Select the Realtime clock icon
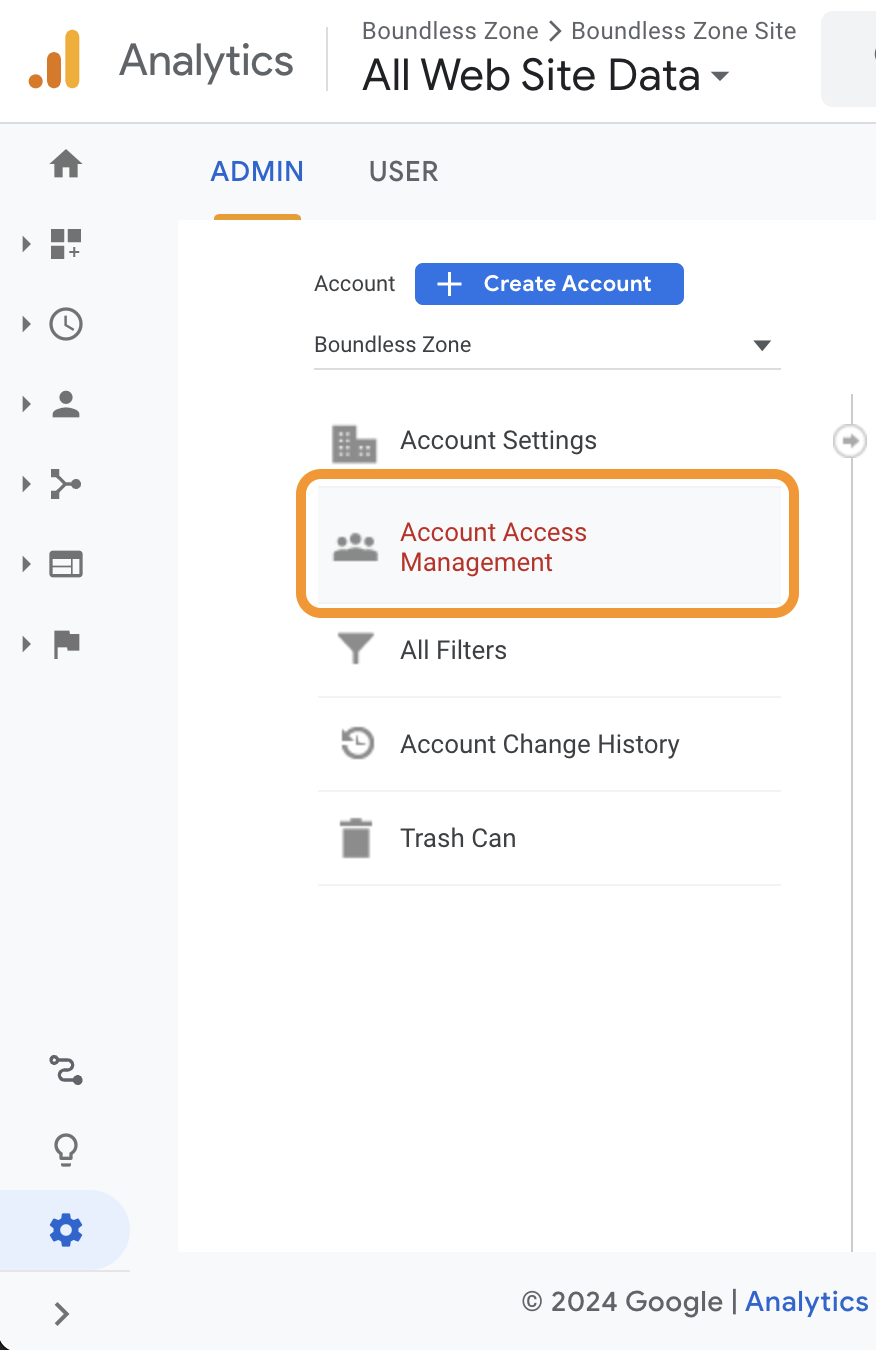This screenshot has height=1350, width=876. (x=65, y=323)
